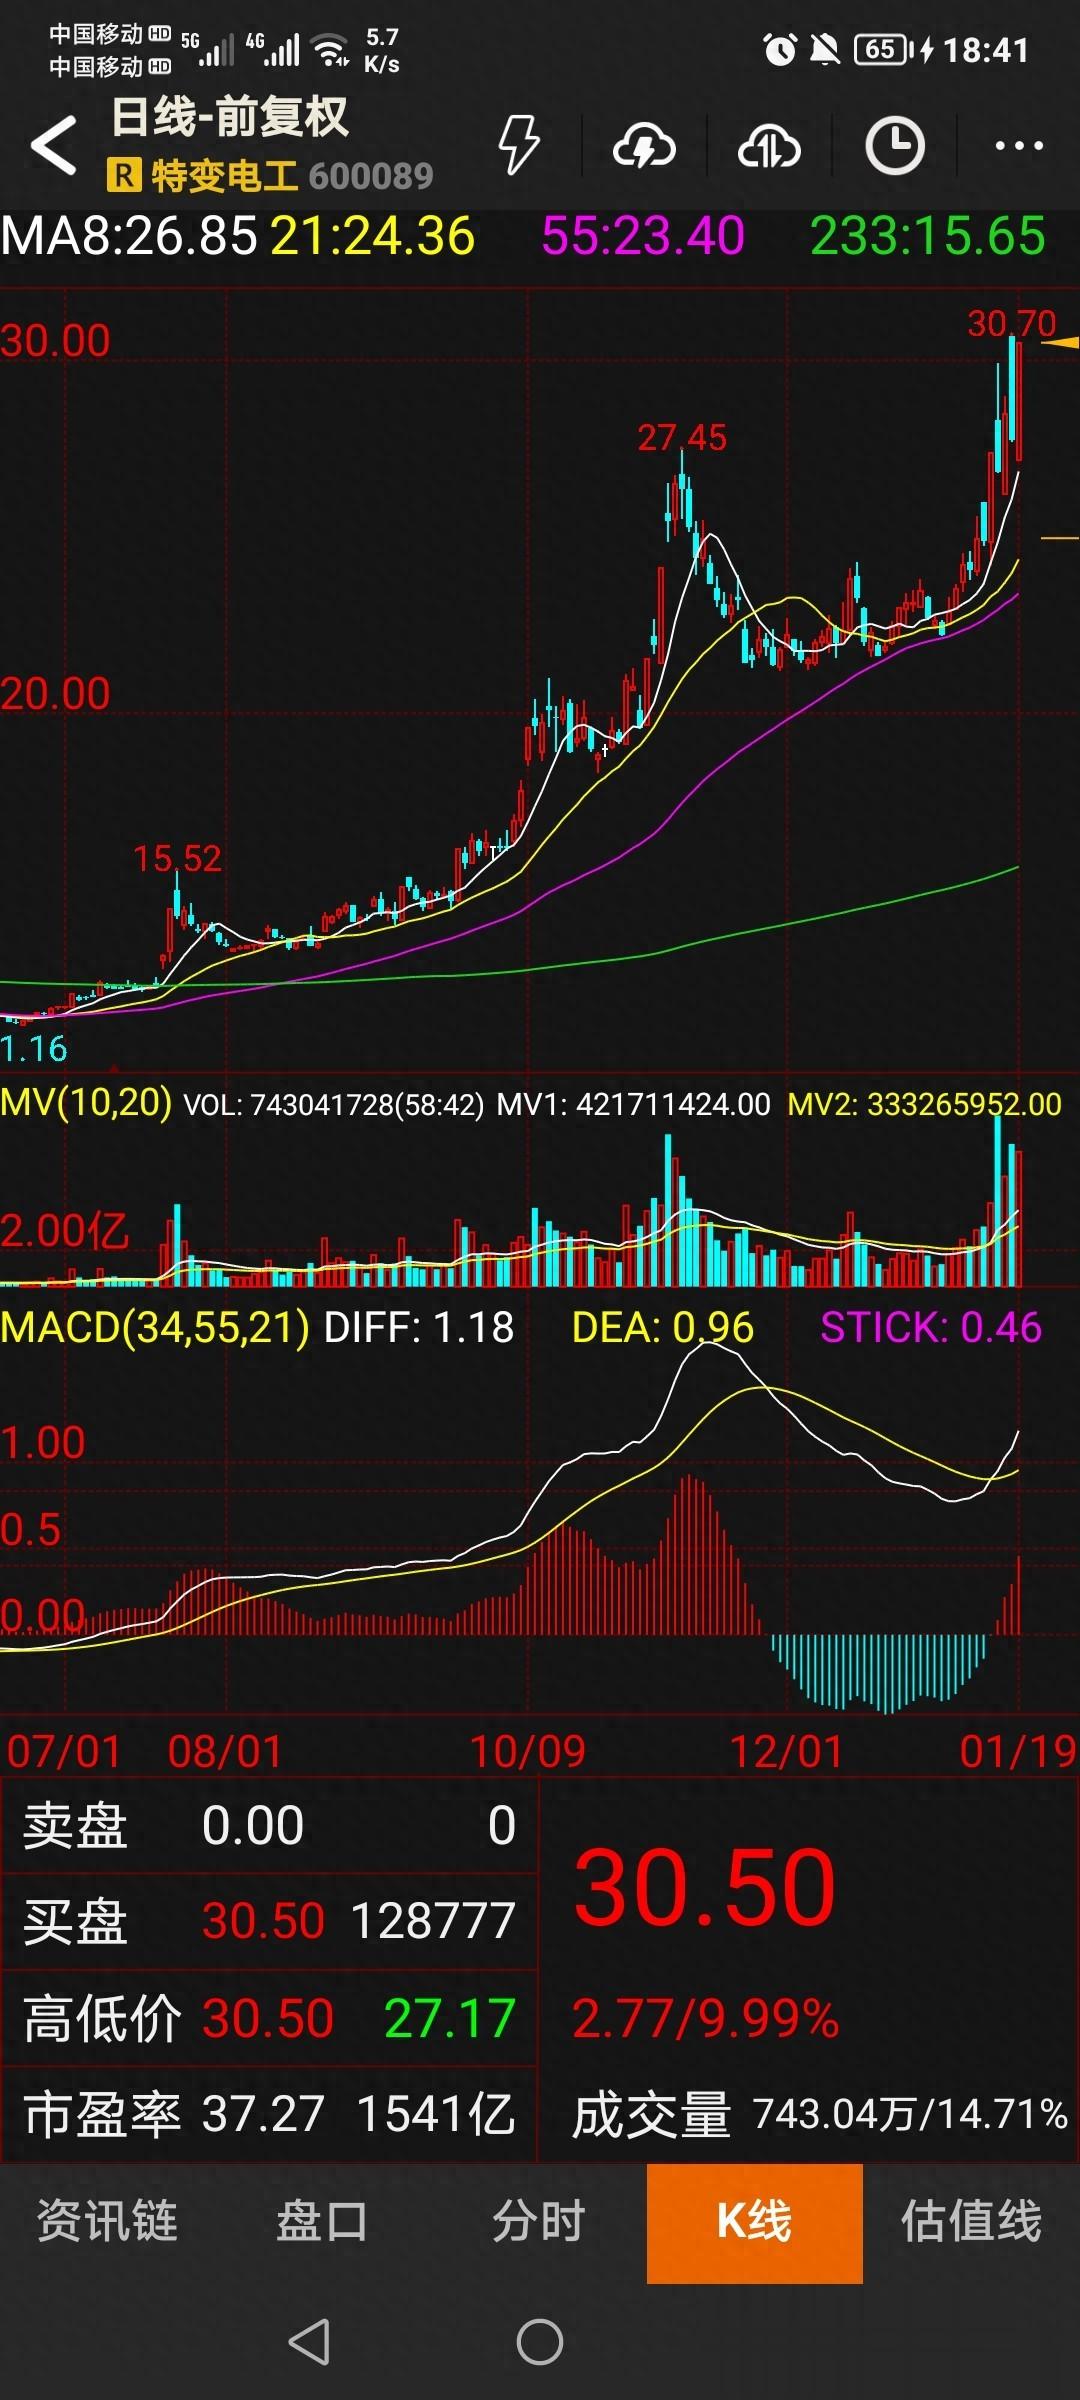Tap the Wi-Fi signal status icon
1080x2400 pixels.
pos(330,49)
